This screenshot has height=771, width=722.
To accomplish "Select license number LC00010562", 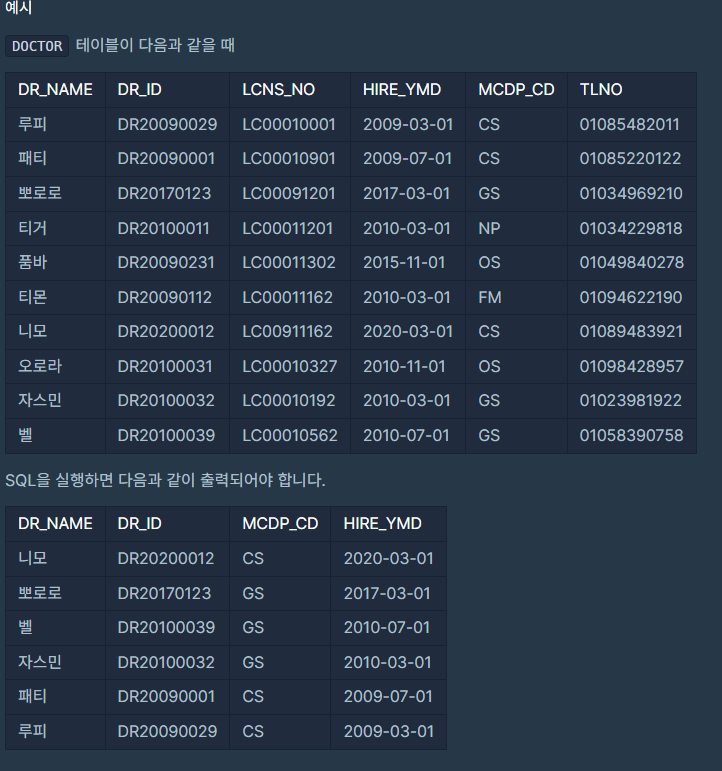I will pos(290,435).
